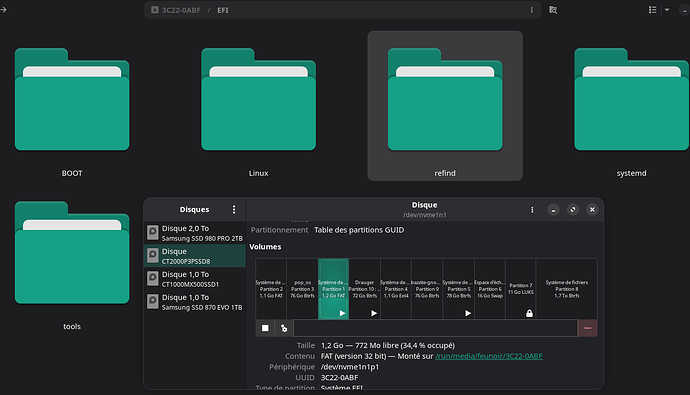Open the refind folder
690x395 pixels.
445,106
